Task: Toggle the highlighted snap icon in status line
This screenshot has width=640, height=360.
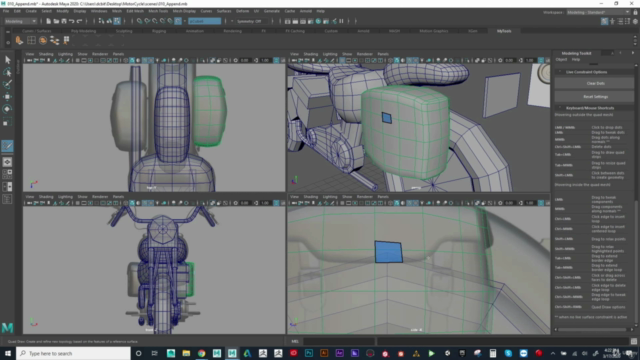Action: (178, 21)
